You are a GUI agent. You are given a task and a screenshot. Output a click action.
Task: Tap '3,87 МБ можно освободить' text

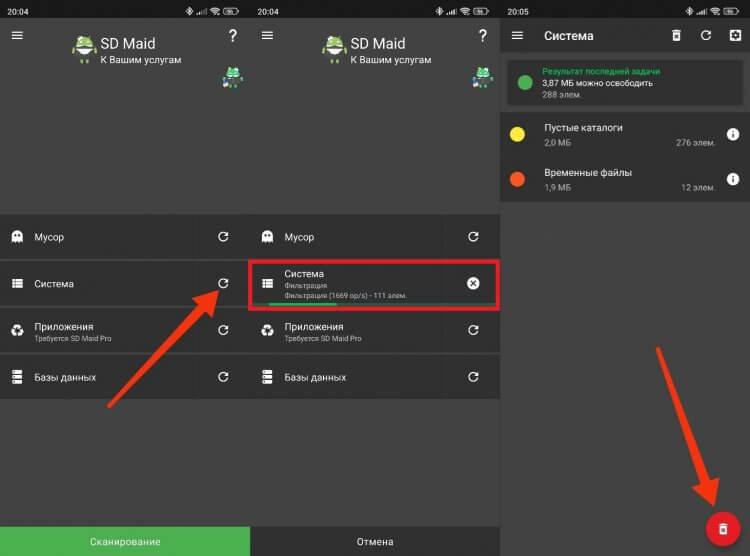click(597, 83)
